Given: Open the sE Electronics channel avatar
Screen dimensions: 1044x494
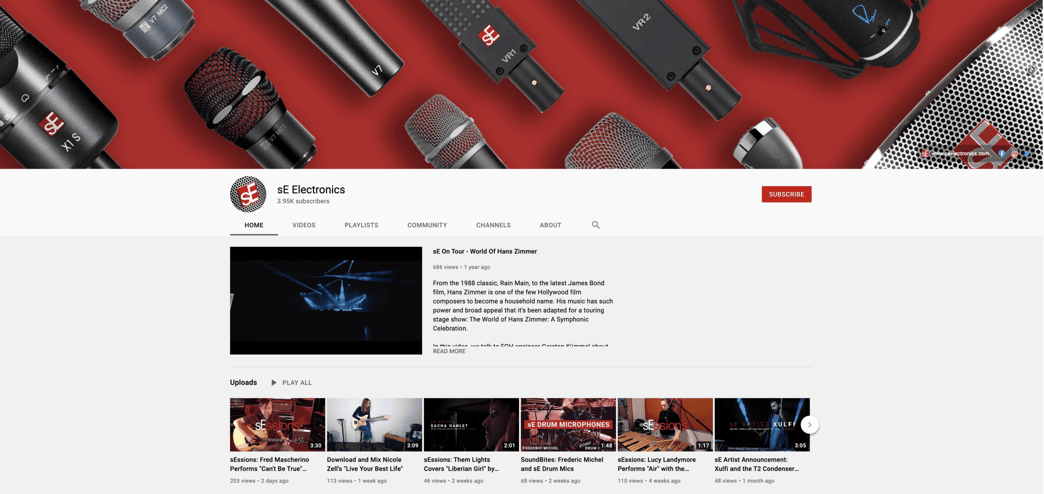Looking at the screenshot, I should pos(248,194).
